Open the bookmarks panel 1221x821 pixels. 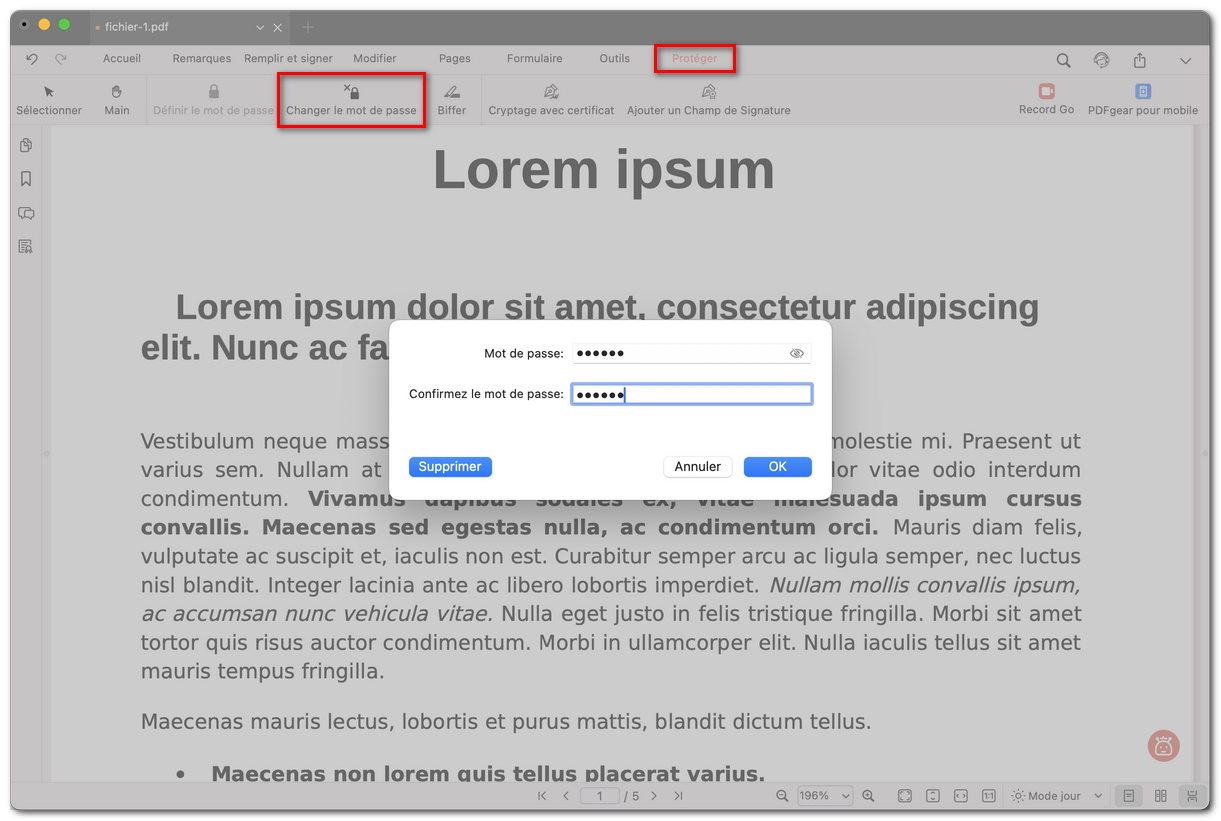[26, 179]
